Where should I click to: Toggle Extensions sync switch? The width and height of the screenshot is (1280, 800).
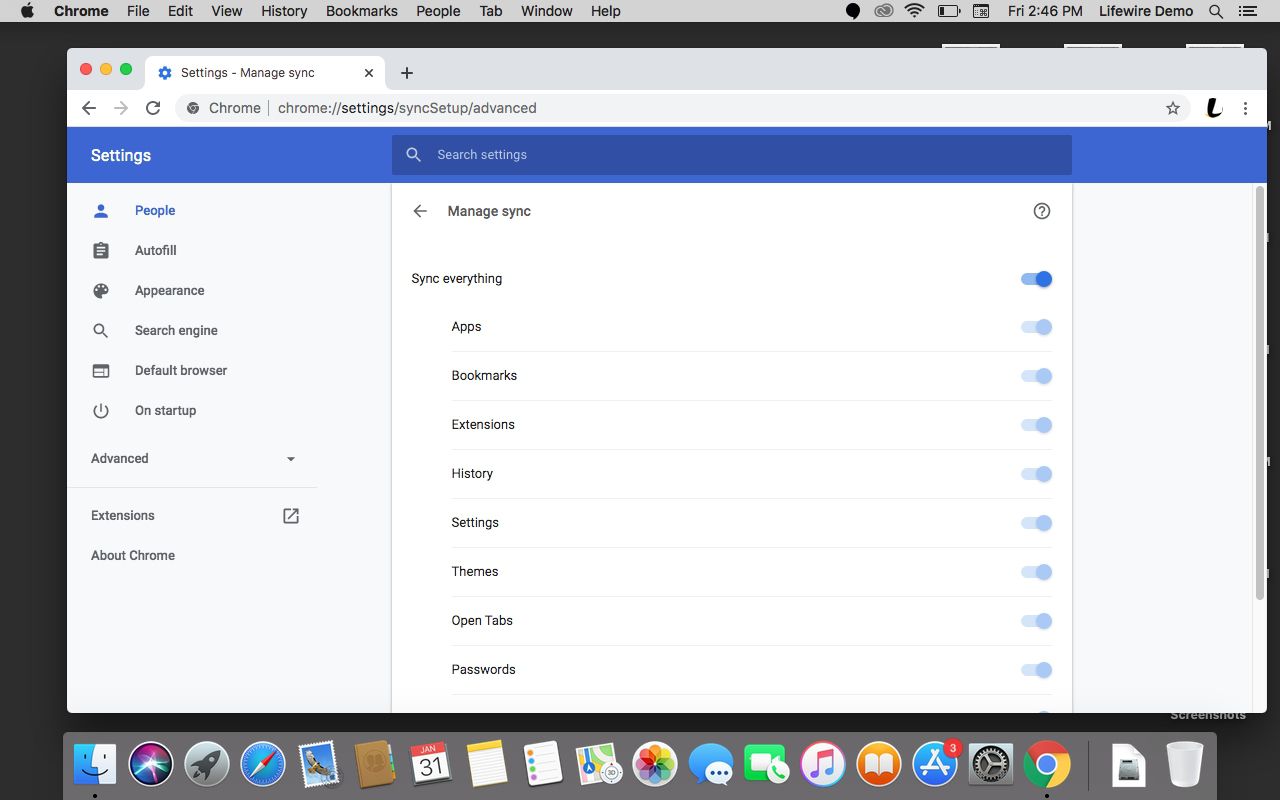point(1036,425)
